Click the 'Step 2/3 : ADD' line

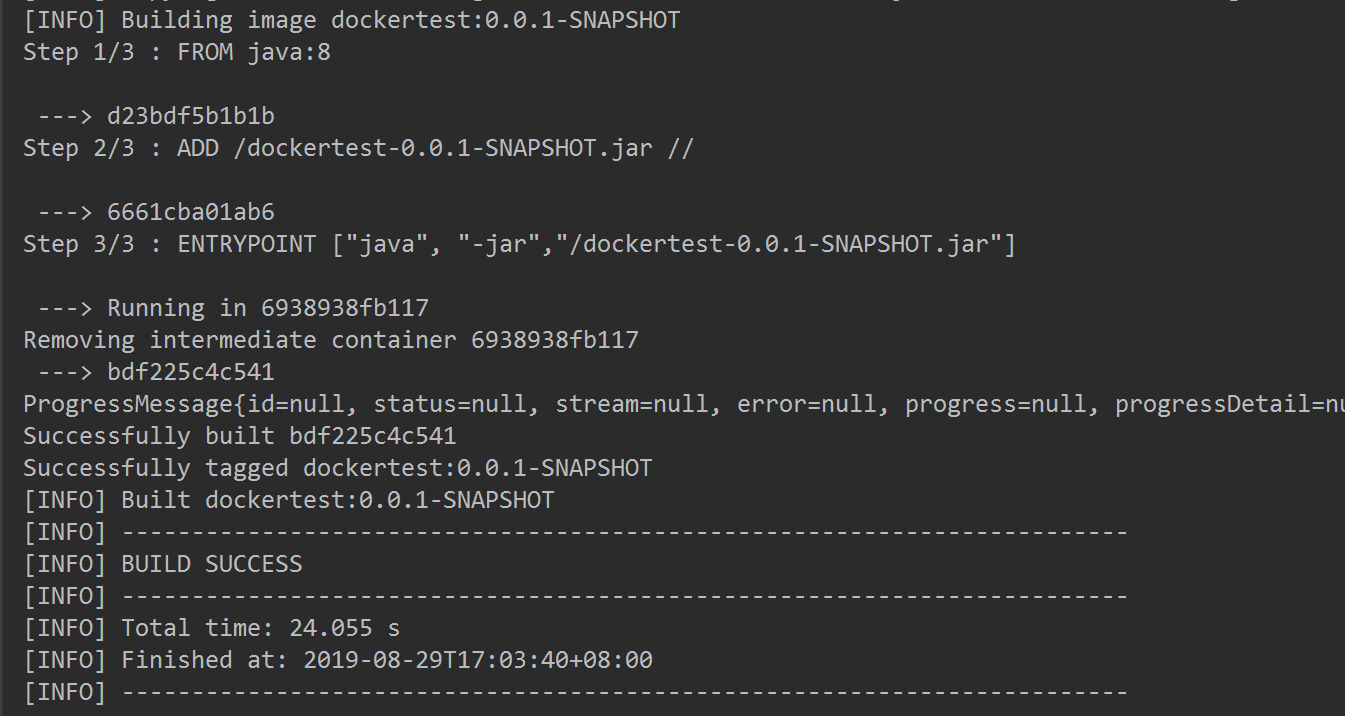click(358, 148)
